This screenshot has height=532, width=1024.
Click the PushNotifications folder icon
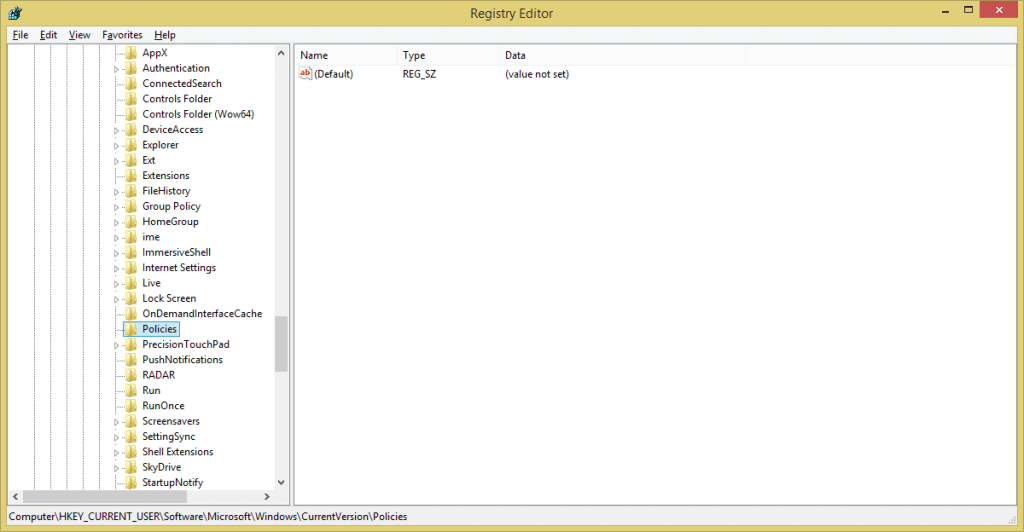131,360
